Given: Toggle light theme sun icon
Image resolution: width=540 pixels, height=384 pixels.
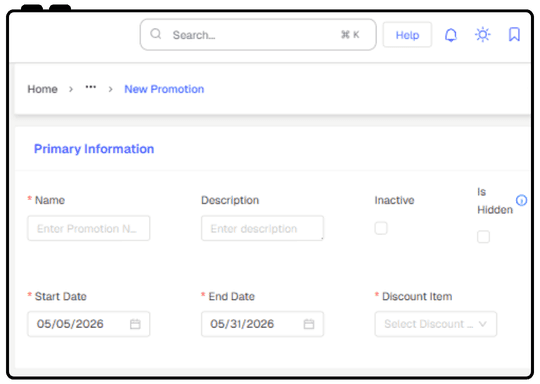Looking at the screenshot, I should point(482,35).
